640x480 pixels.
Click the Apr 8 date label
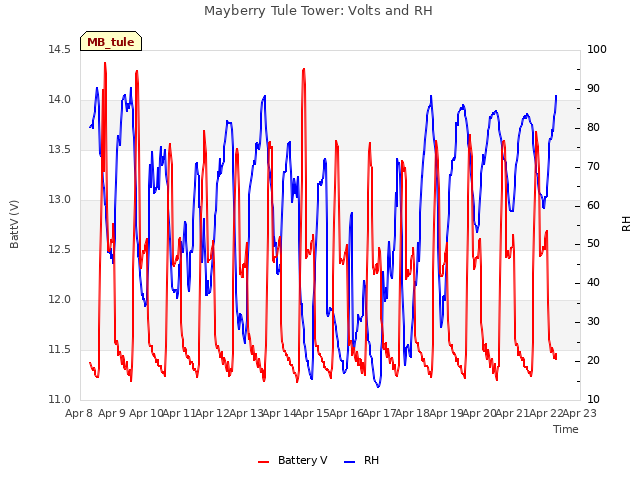(x=79, y=413)
